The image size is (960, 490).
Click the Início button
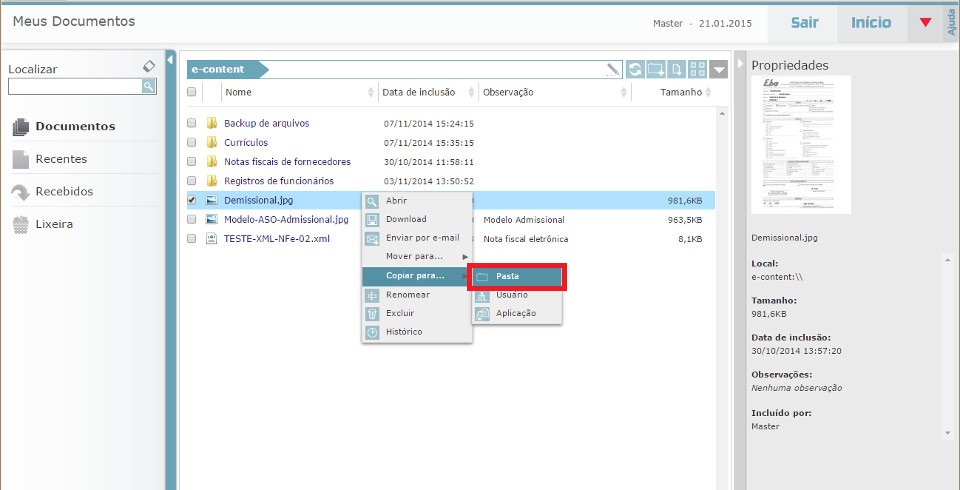871,22
